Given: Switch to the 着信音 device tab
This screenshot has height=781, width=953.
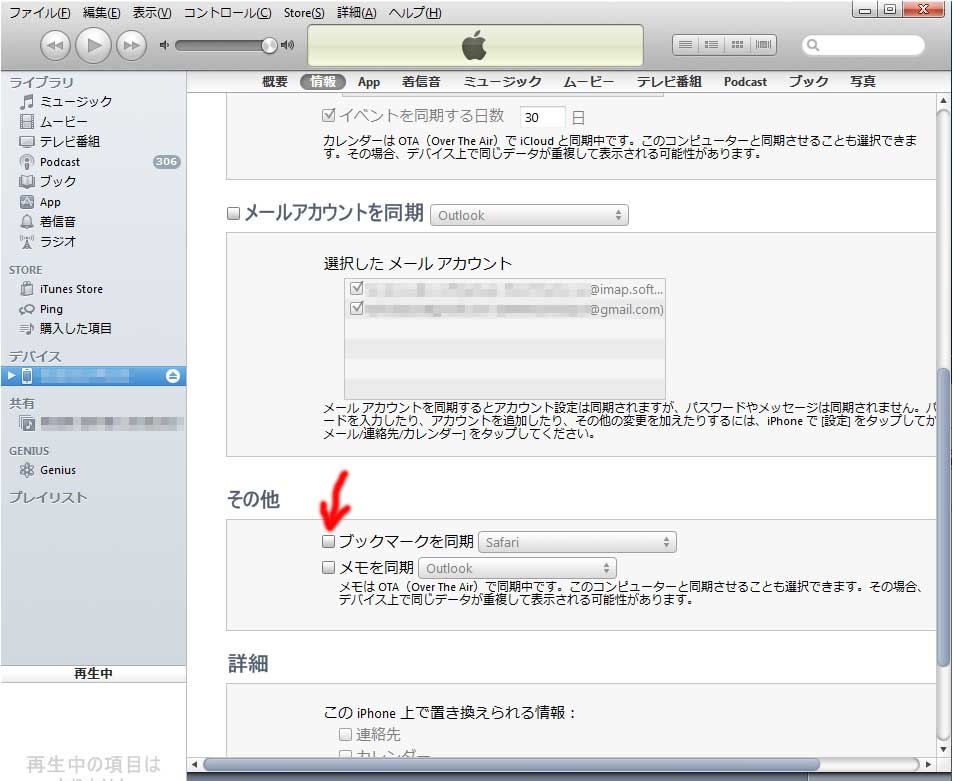Looking at the screenshot, I should tap(421, 81).
